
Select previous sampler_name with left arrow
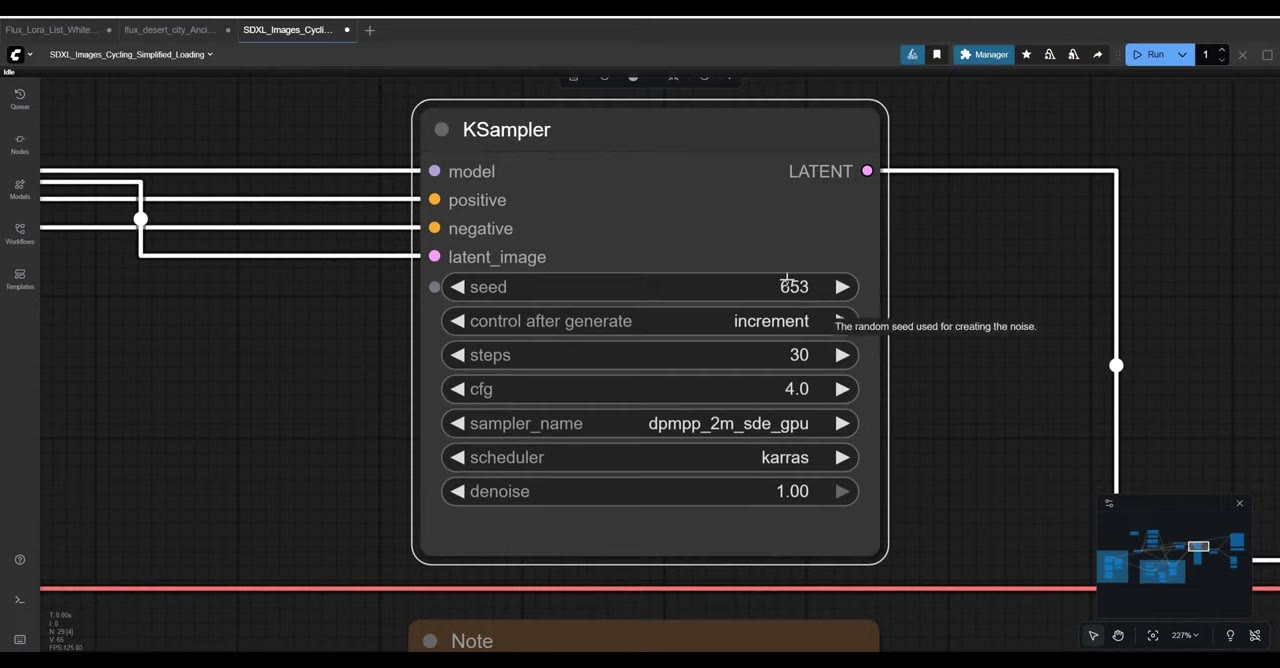click(x=457, y=423)
